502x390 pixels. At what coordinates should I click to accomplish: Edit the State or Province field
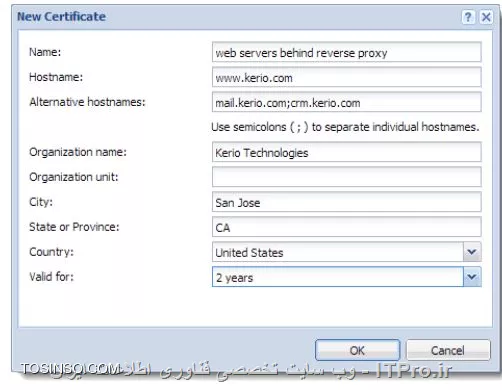click(346, 227)
